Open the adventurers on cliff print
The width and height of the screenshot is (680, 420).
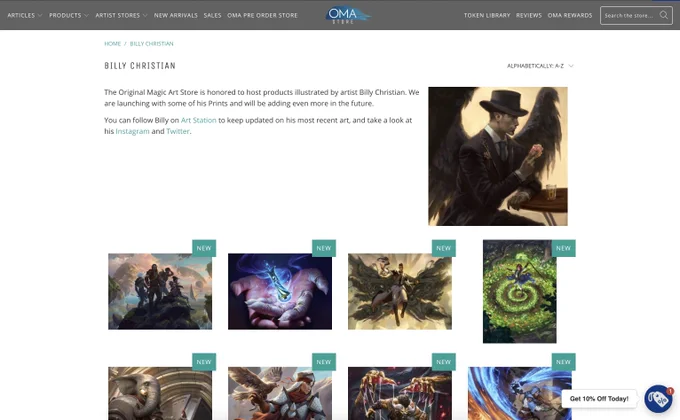[160, 292]
